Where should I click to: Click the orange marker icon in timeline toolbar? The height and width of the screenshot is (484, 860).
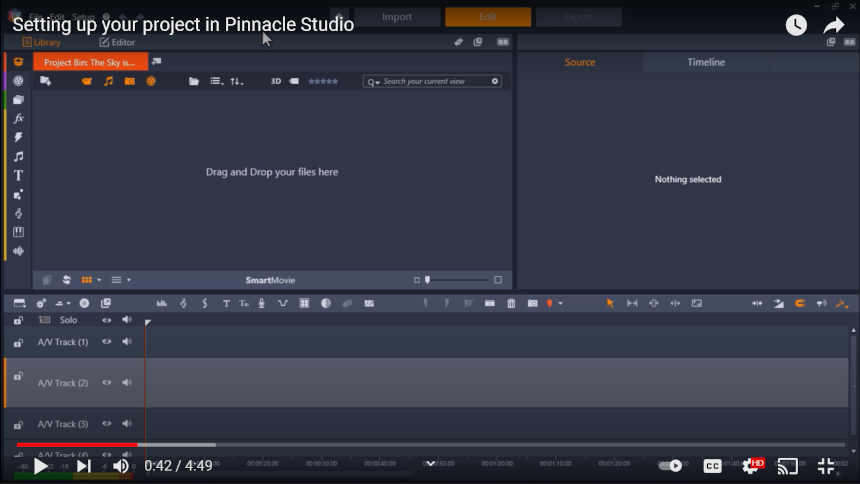(550, 303)
